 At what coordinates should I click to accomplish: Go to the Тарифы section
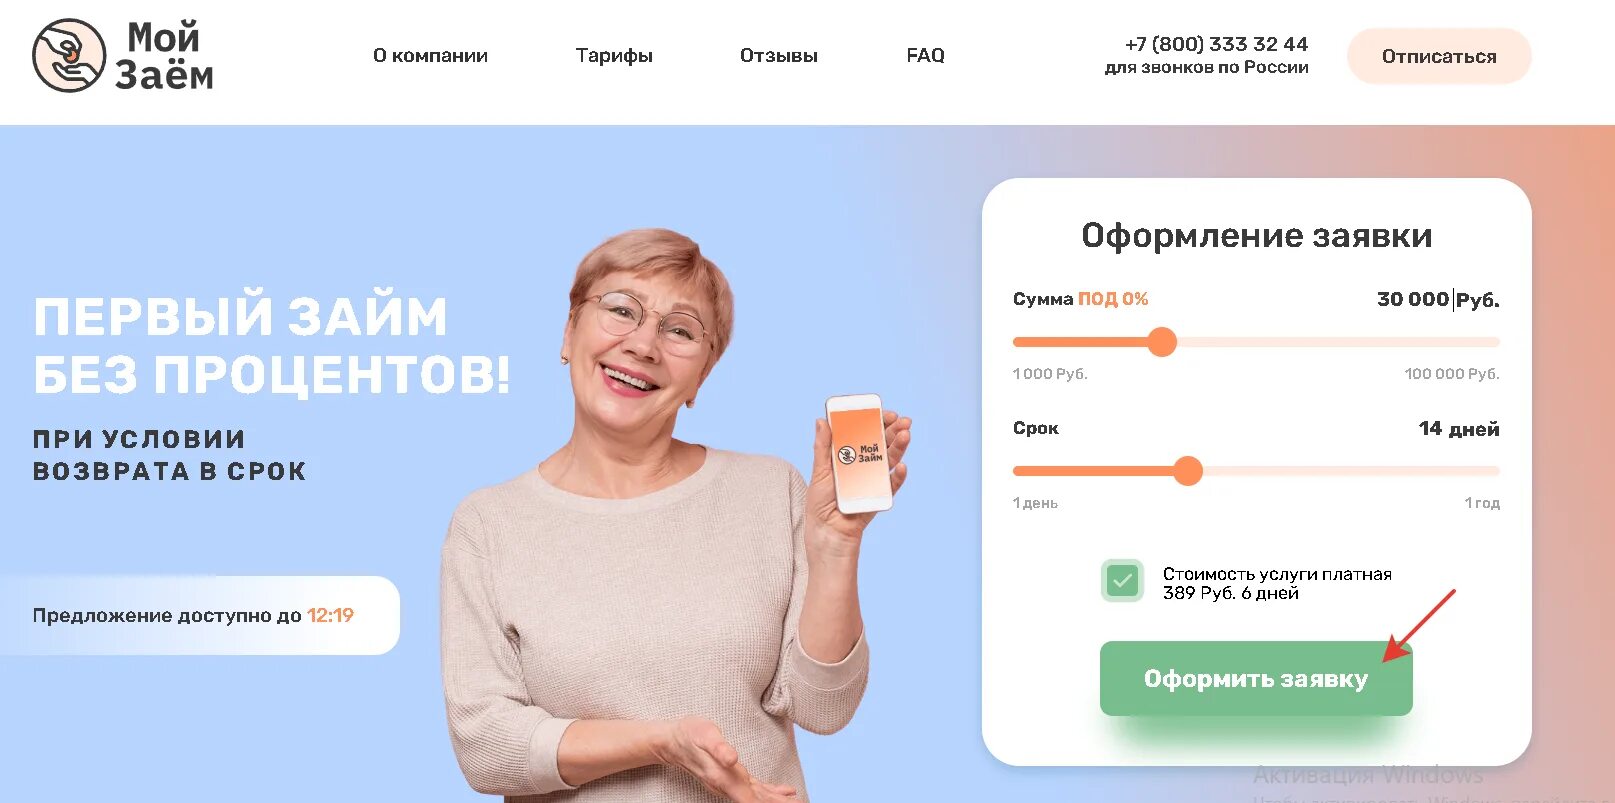[x=614, y=56]
